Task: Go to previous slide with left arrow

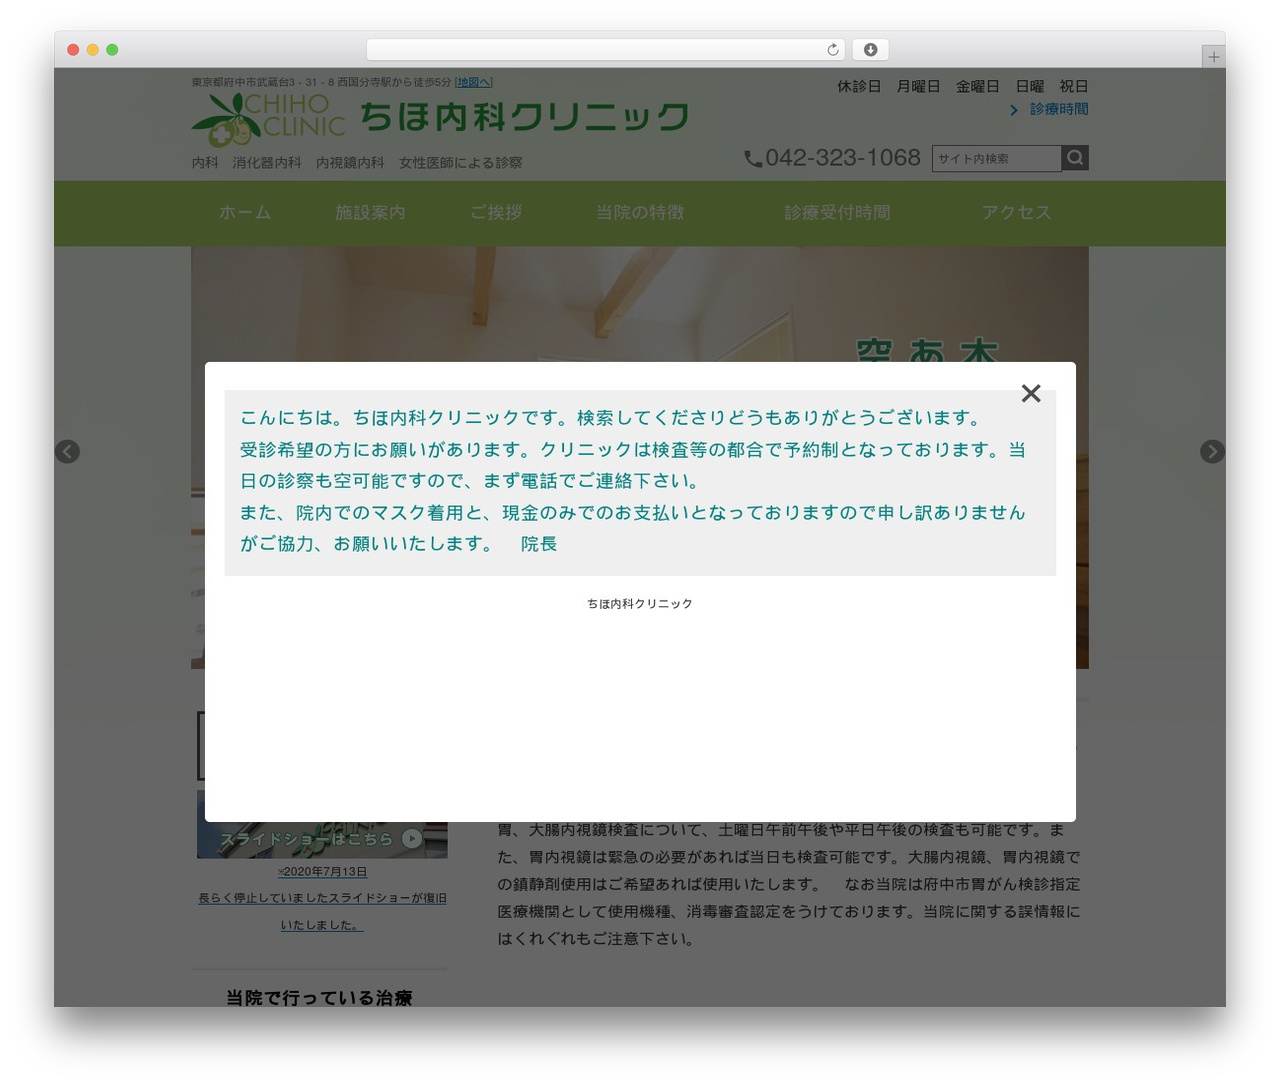Action: 67,451
